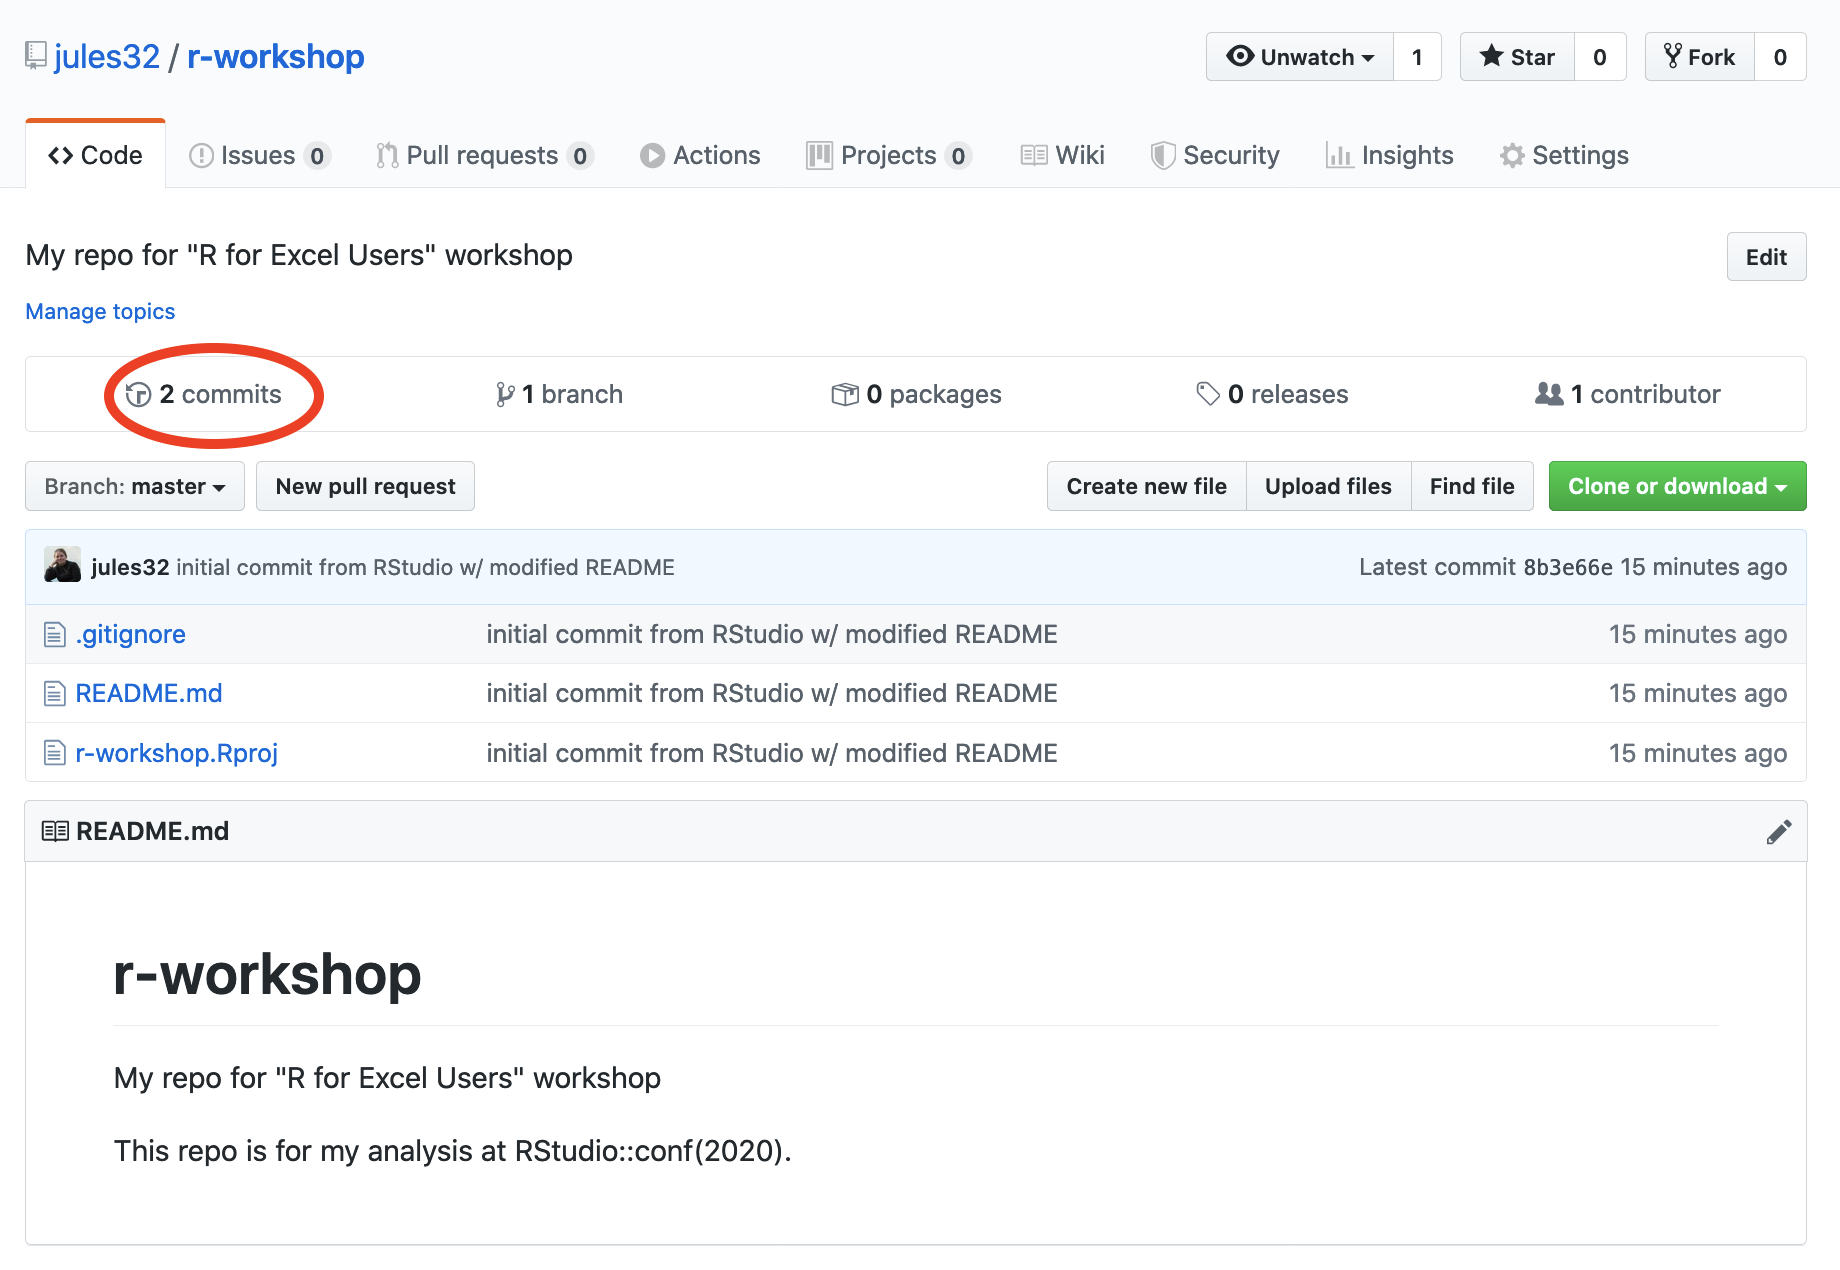
Task: Open latest commit hash 8b3e66e
Action: pos(1567,567)
